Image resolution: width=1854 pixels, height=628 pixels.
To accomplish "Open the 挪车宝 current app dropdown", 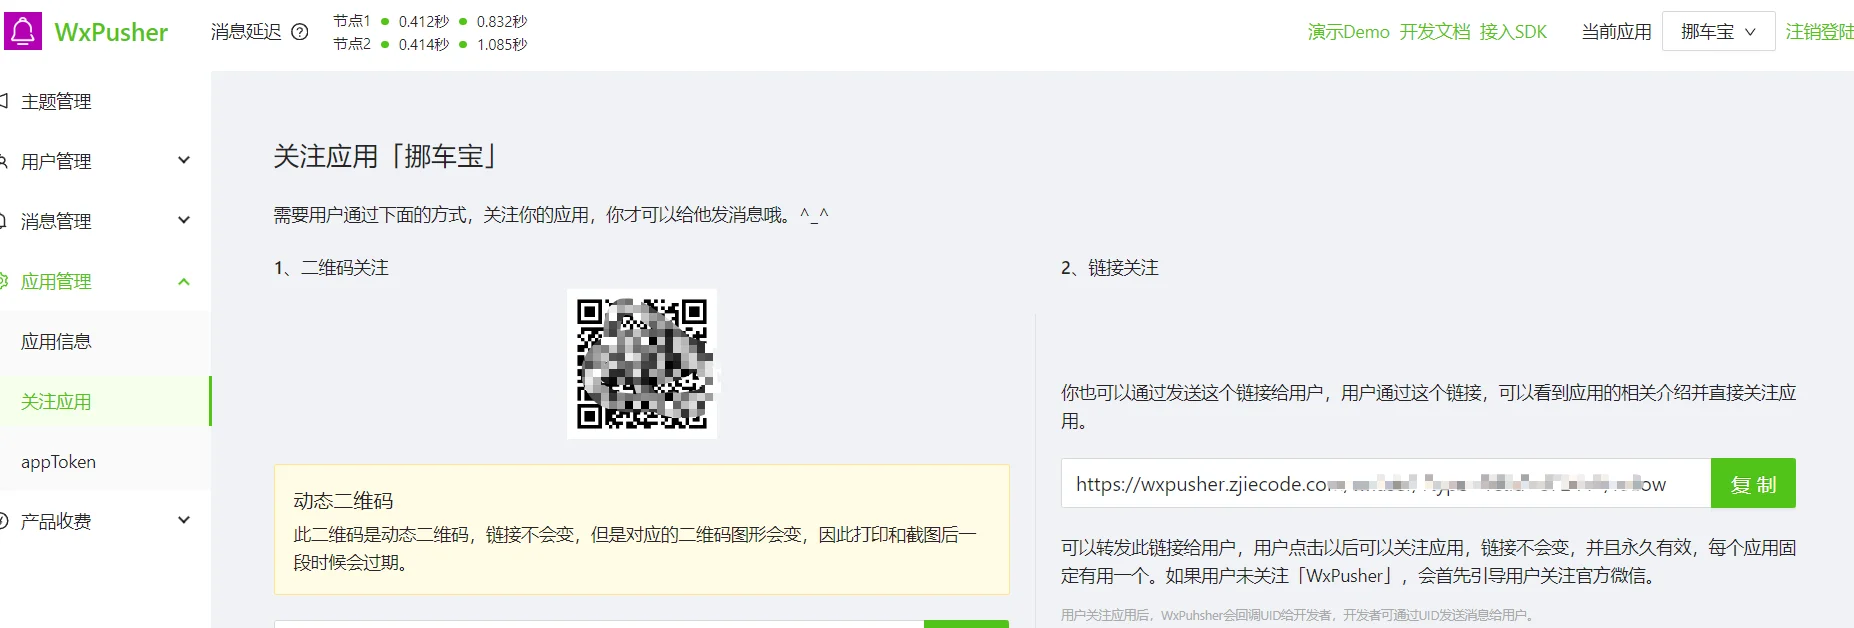I will click(1718, 31).
